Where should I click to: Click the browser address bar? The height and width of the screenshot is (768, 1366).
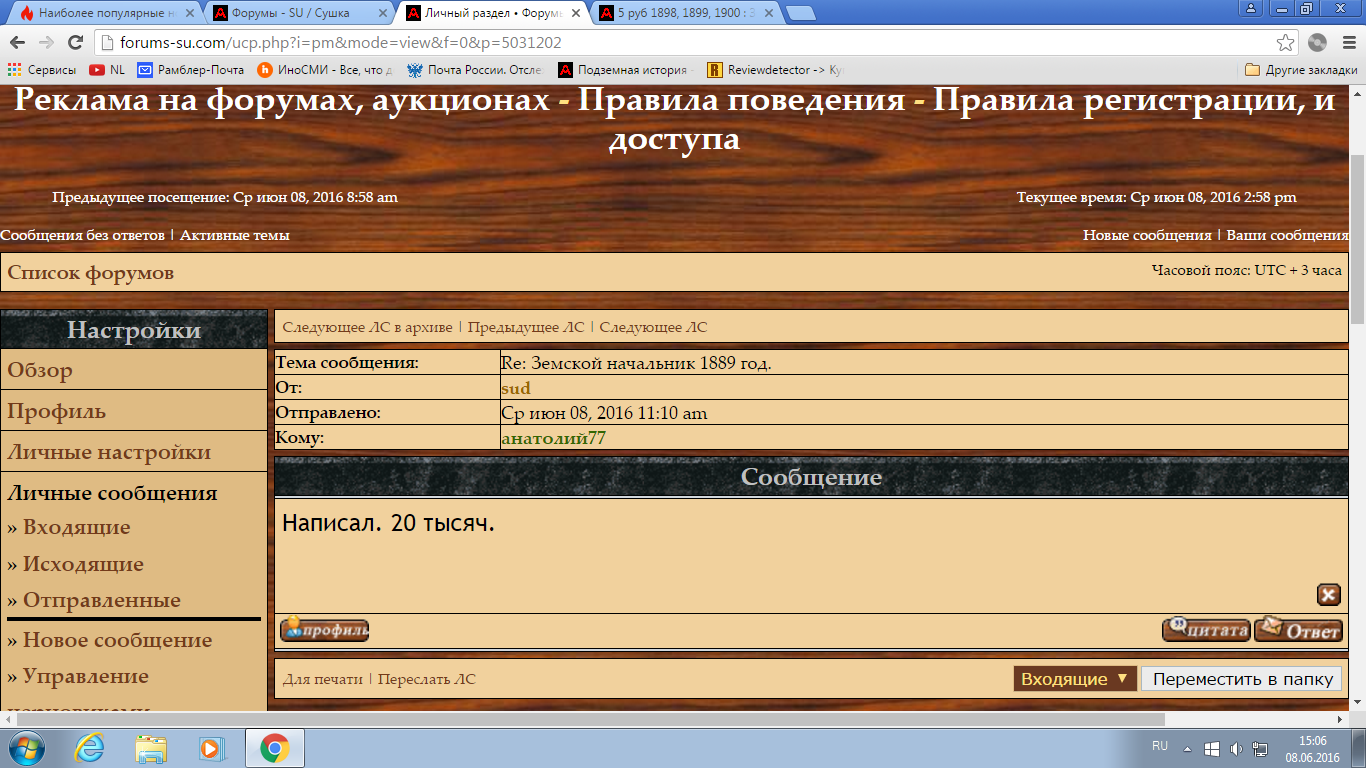click(x=690, y=42)
